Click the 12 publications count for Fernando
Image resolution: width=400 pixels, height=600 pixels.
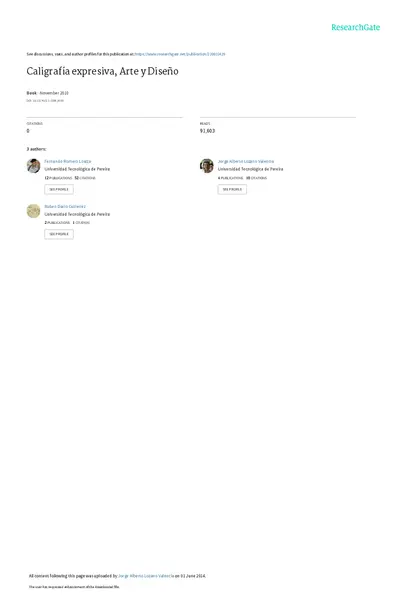tap(58, 178)
